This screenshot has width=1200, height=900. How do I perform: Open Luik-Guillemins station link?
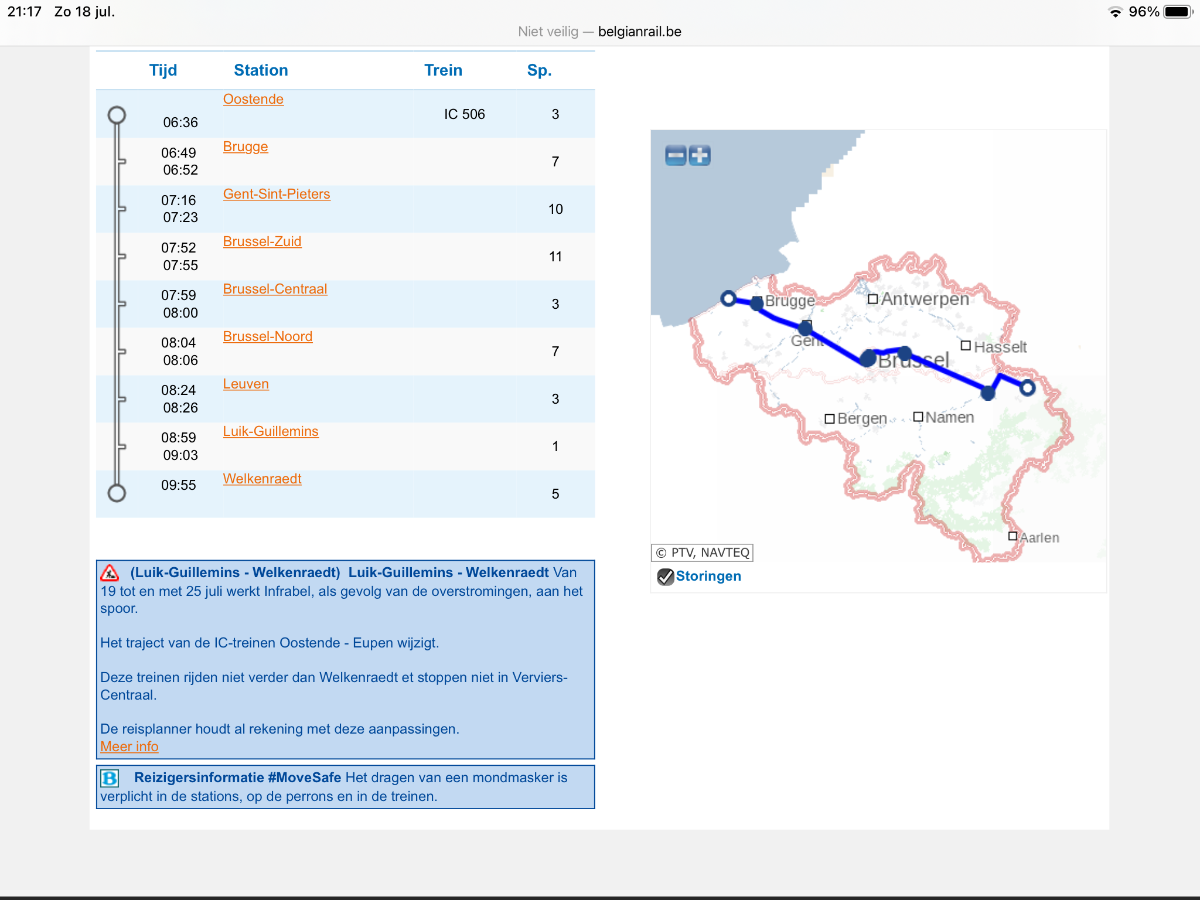[x=270, y=432]
